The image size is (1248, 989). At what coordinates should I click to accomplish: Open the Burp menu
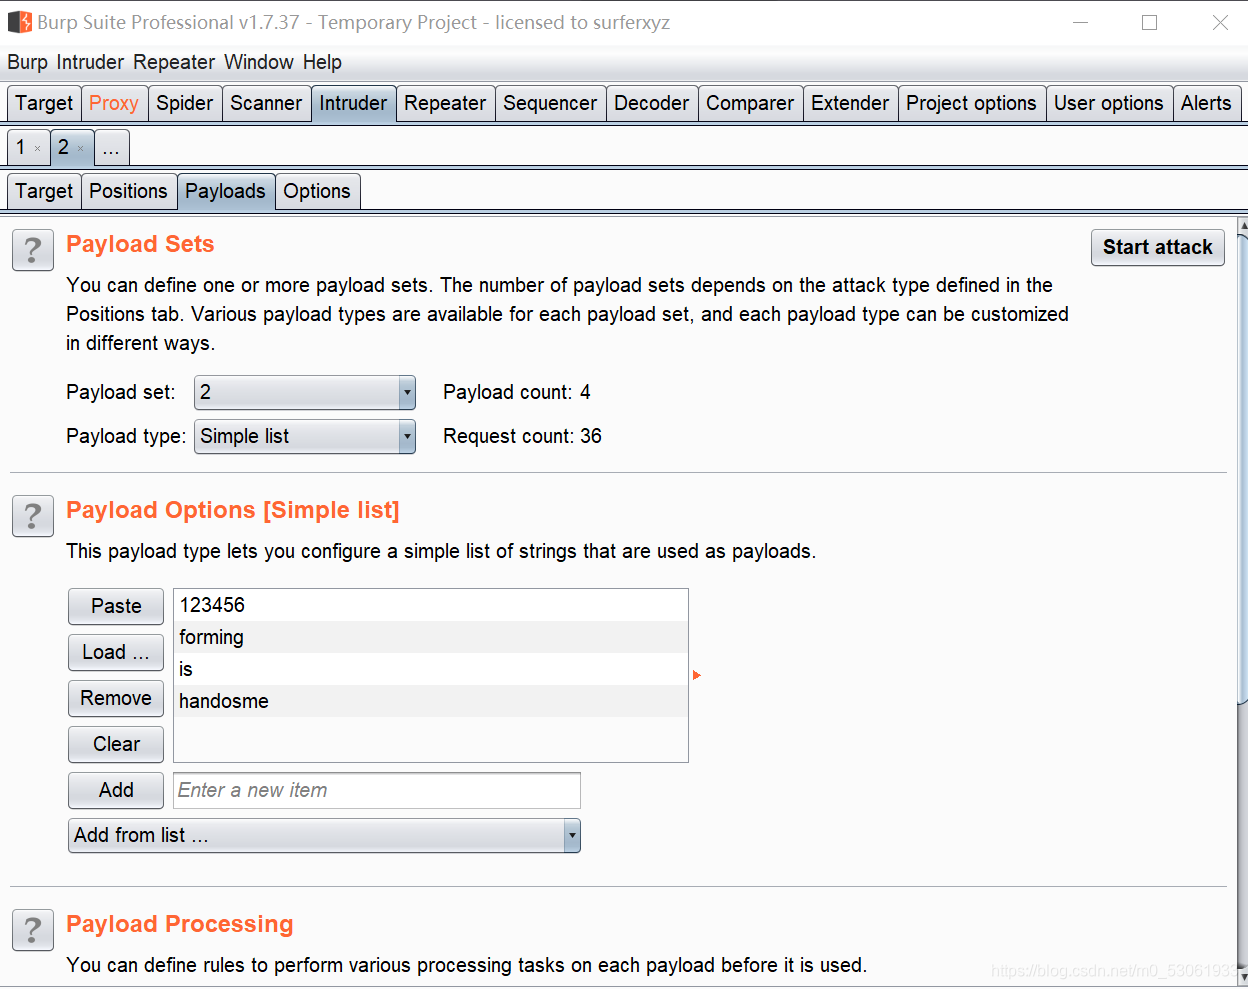[x=27, y=62]
